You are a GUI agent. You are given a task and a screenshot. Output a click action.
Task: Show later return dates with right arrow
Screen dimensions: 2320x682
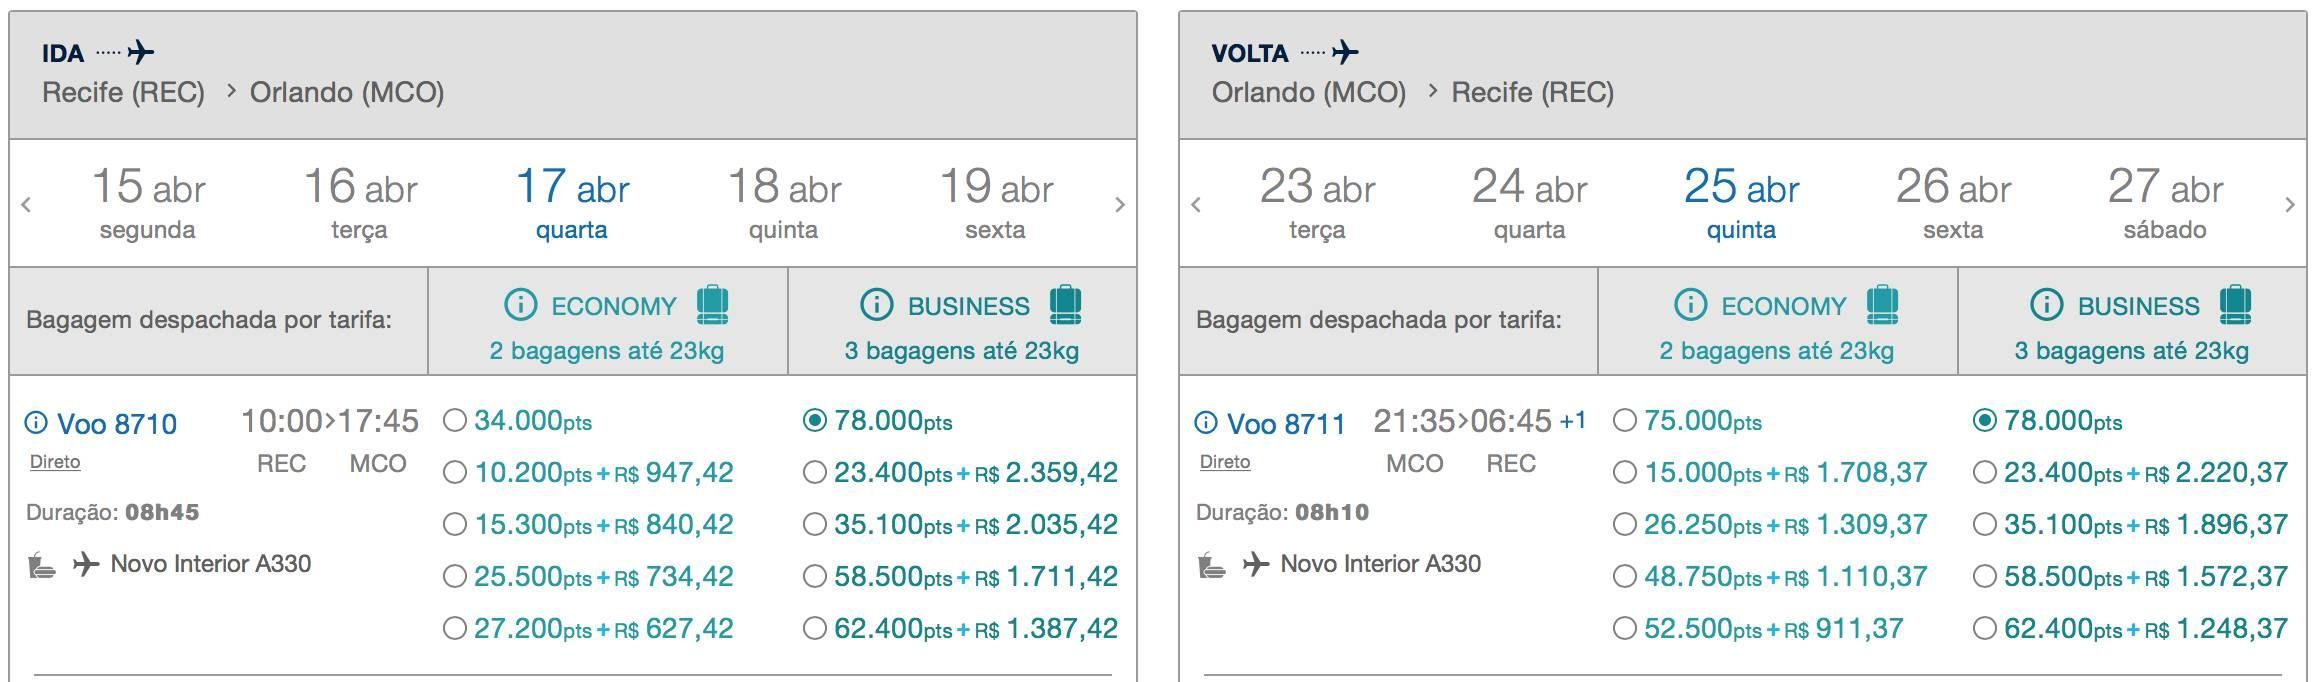[x=2290, y=205]
